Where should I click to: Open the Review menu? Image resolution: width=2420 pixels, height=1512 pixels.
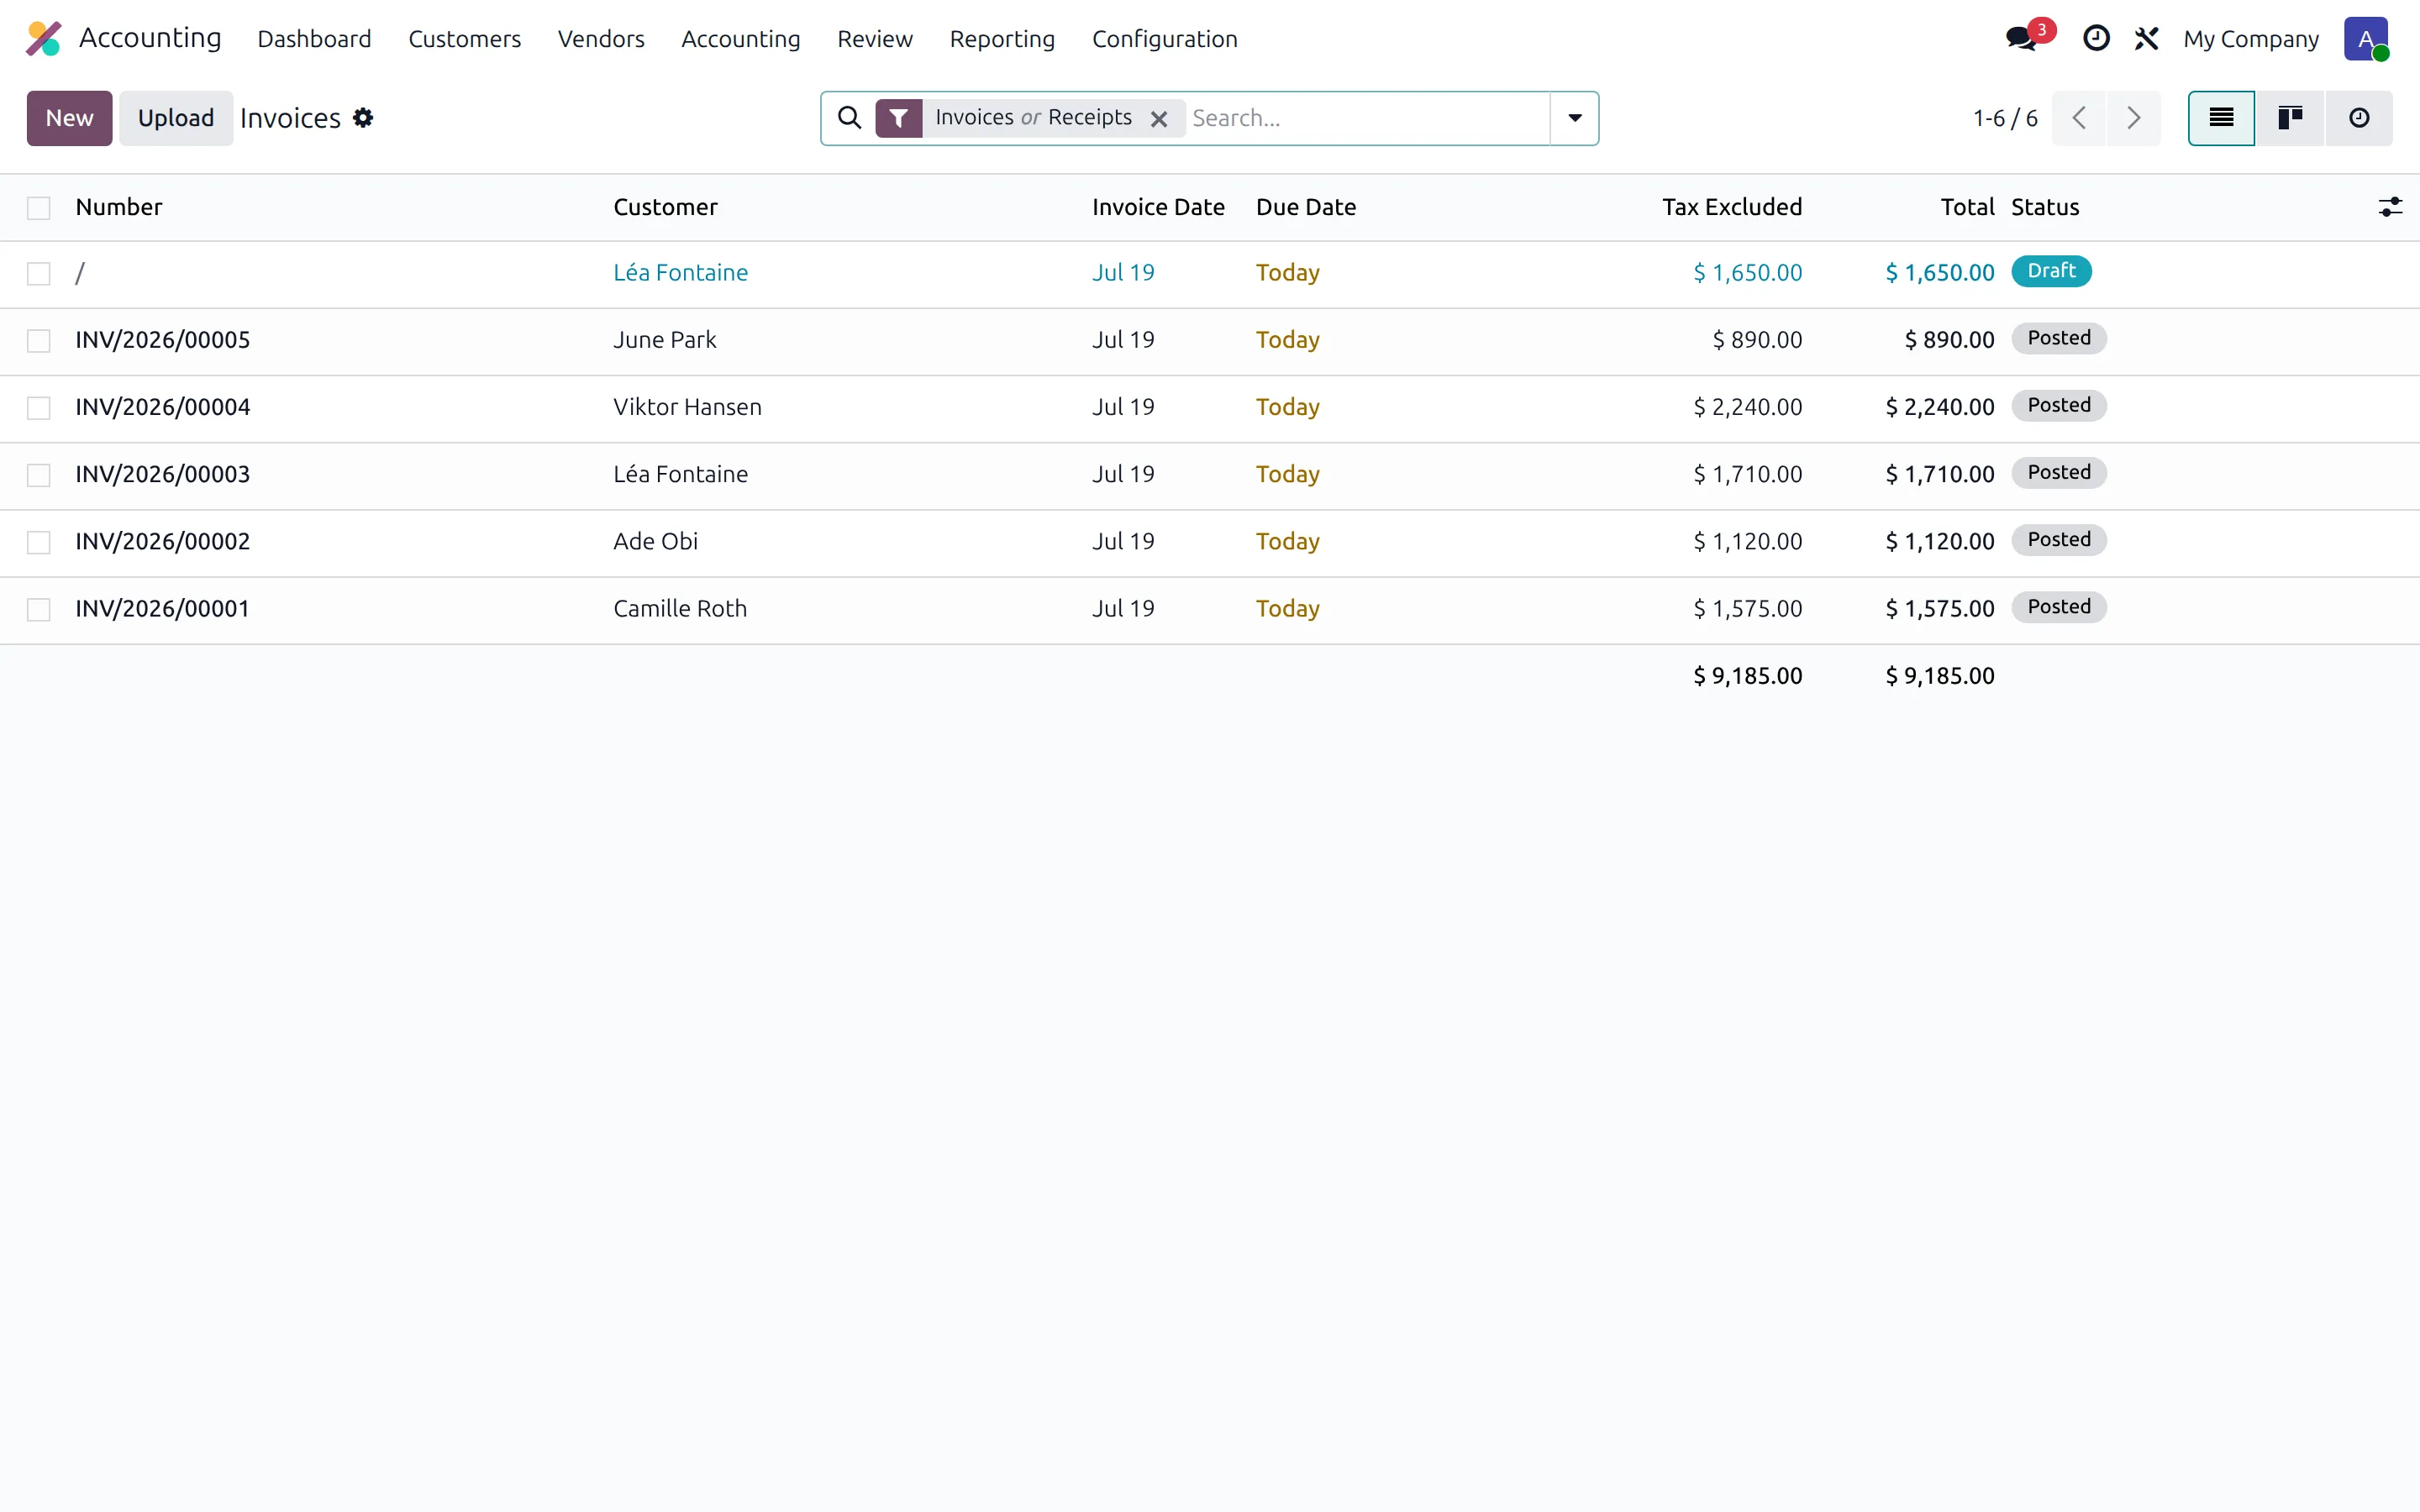click(875, 39)
